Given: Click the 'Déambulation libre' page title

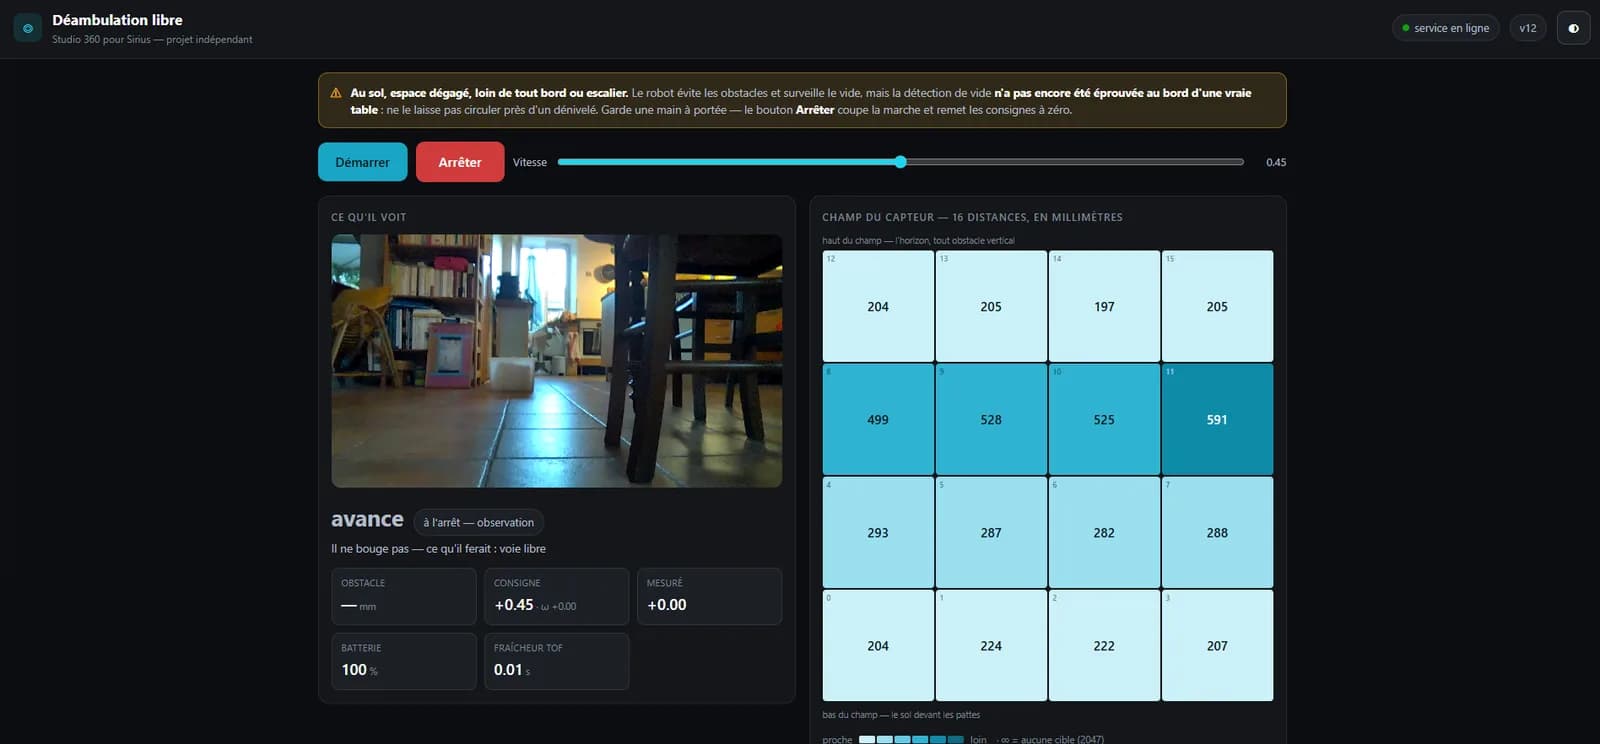Looking at the screenshot, I should click(117, 20).
